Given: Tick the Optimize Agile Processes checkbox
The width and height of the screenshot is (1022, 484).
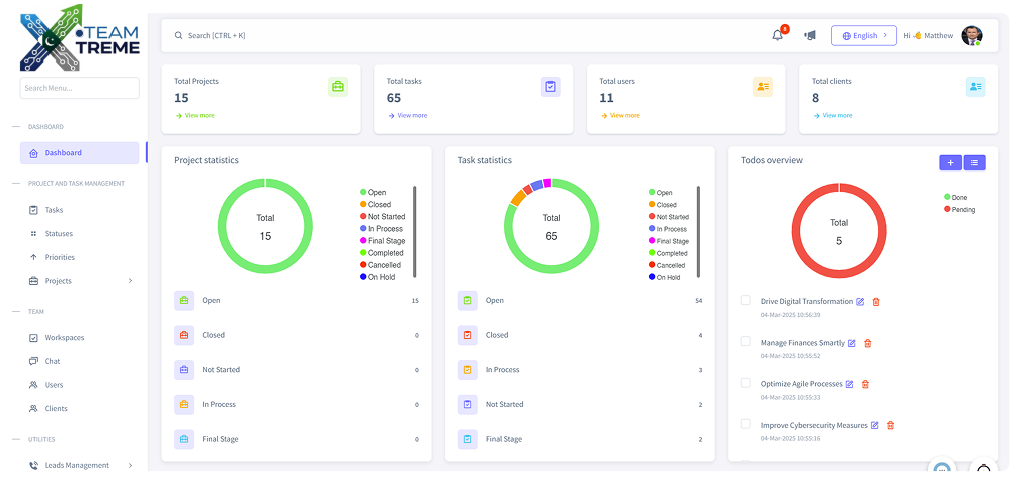Looking at the screenshot, I should click(745, 382).
